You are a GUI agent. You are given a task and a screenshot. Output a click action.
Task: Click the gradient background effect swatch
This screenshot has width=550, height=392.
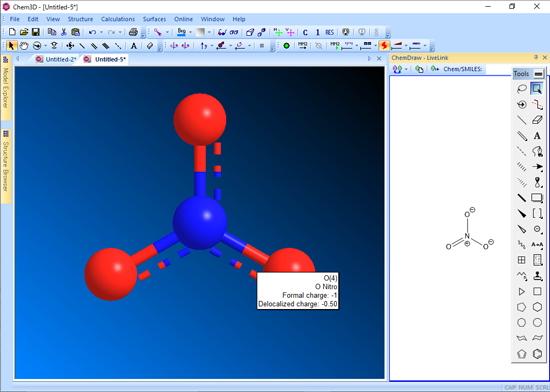coord(200,32)
